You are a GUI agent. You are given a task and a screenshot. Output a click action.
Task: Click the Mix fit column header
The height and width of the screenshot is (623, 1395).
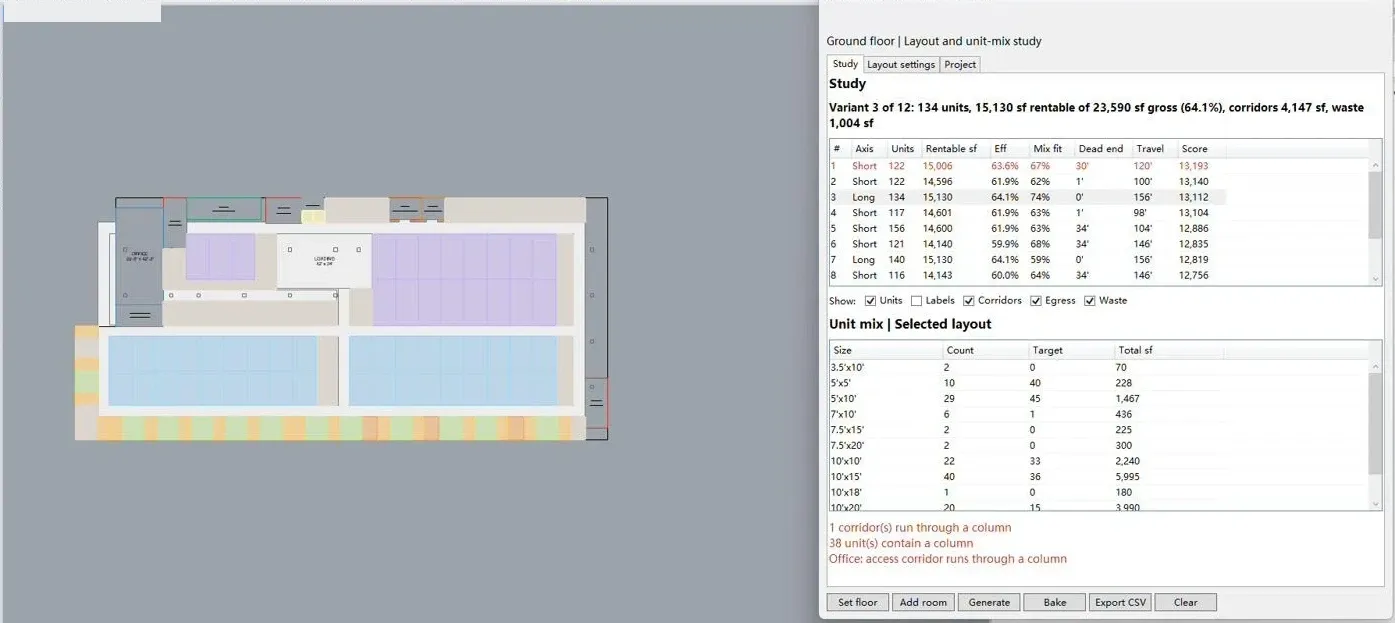coord(1051,149)
